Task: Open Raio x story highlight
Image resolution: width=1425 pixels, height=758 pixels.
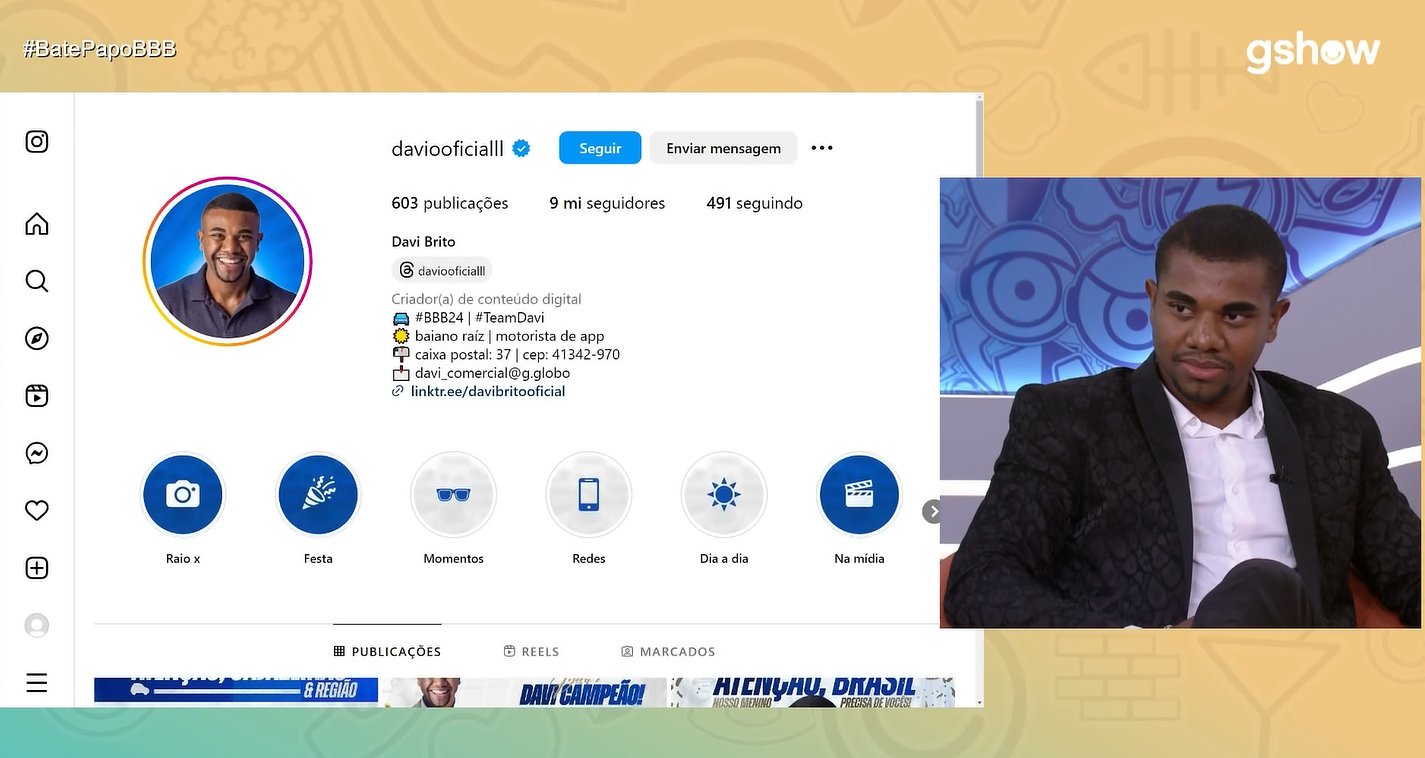Action: tap(183, 495)
